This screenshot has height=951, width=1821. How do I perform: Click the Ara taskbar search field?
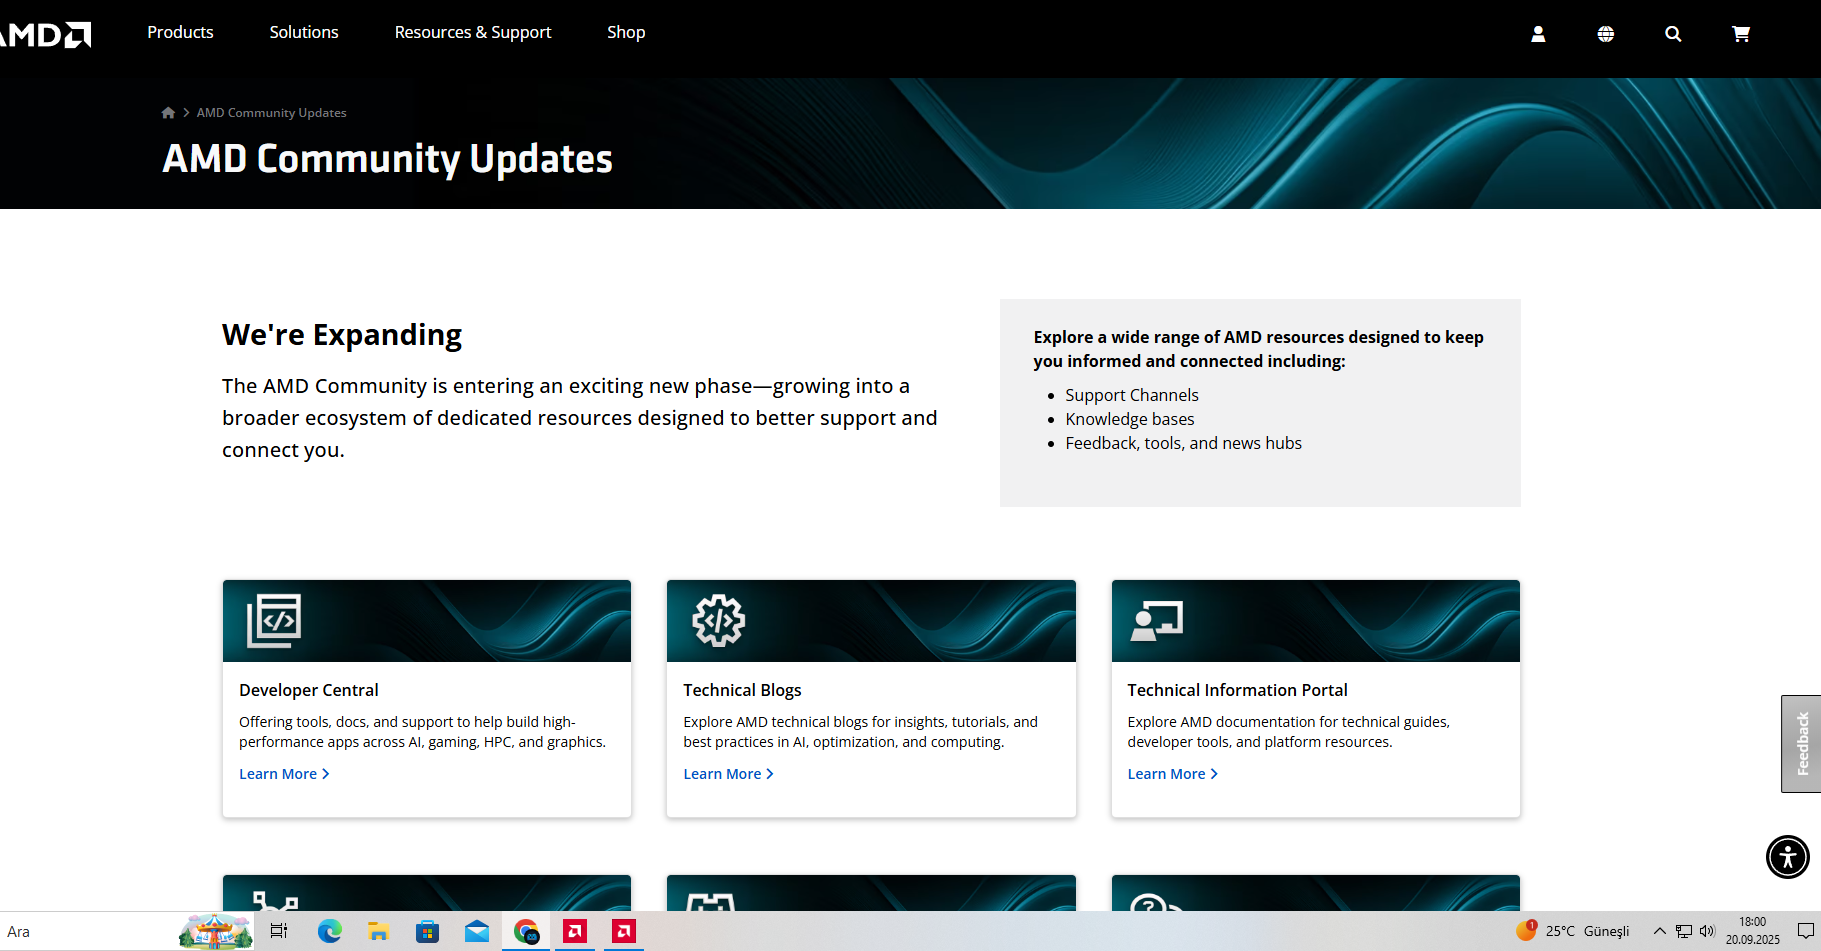[90, 931]
